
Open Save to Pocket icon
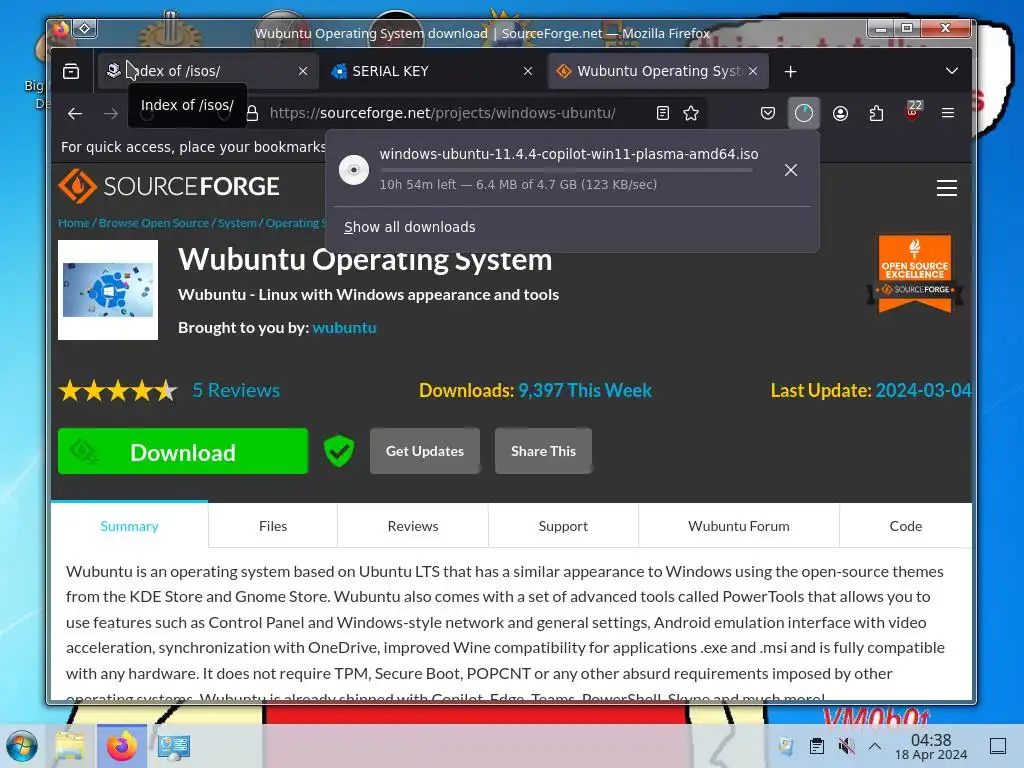(x=767, y=114)
